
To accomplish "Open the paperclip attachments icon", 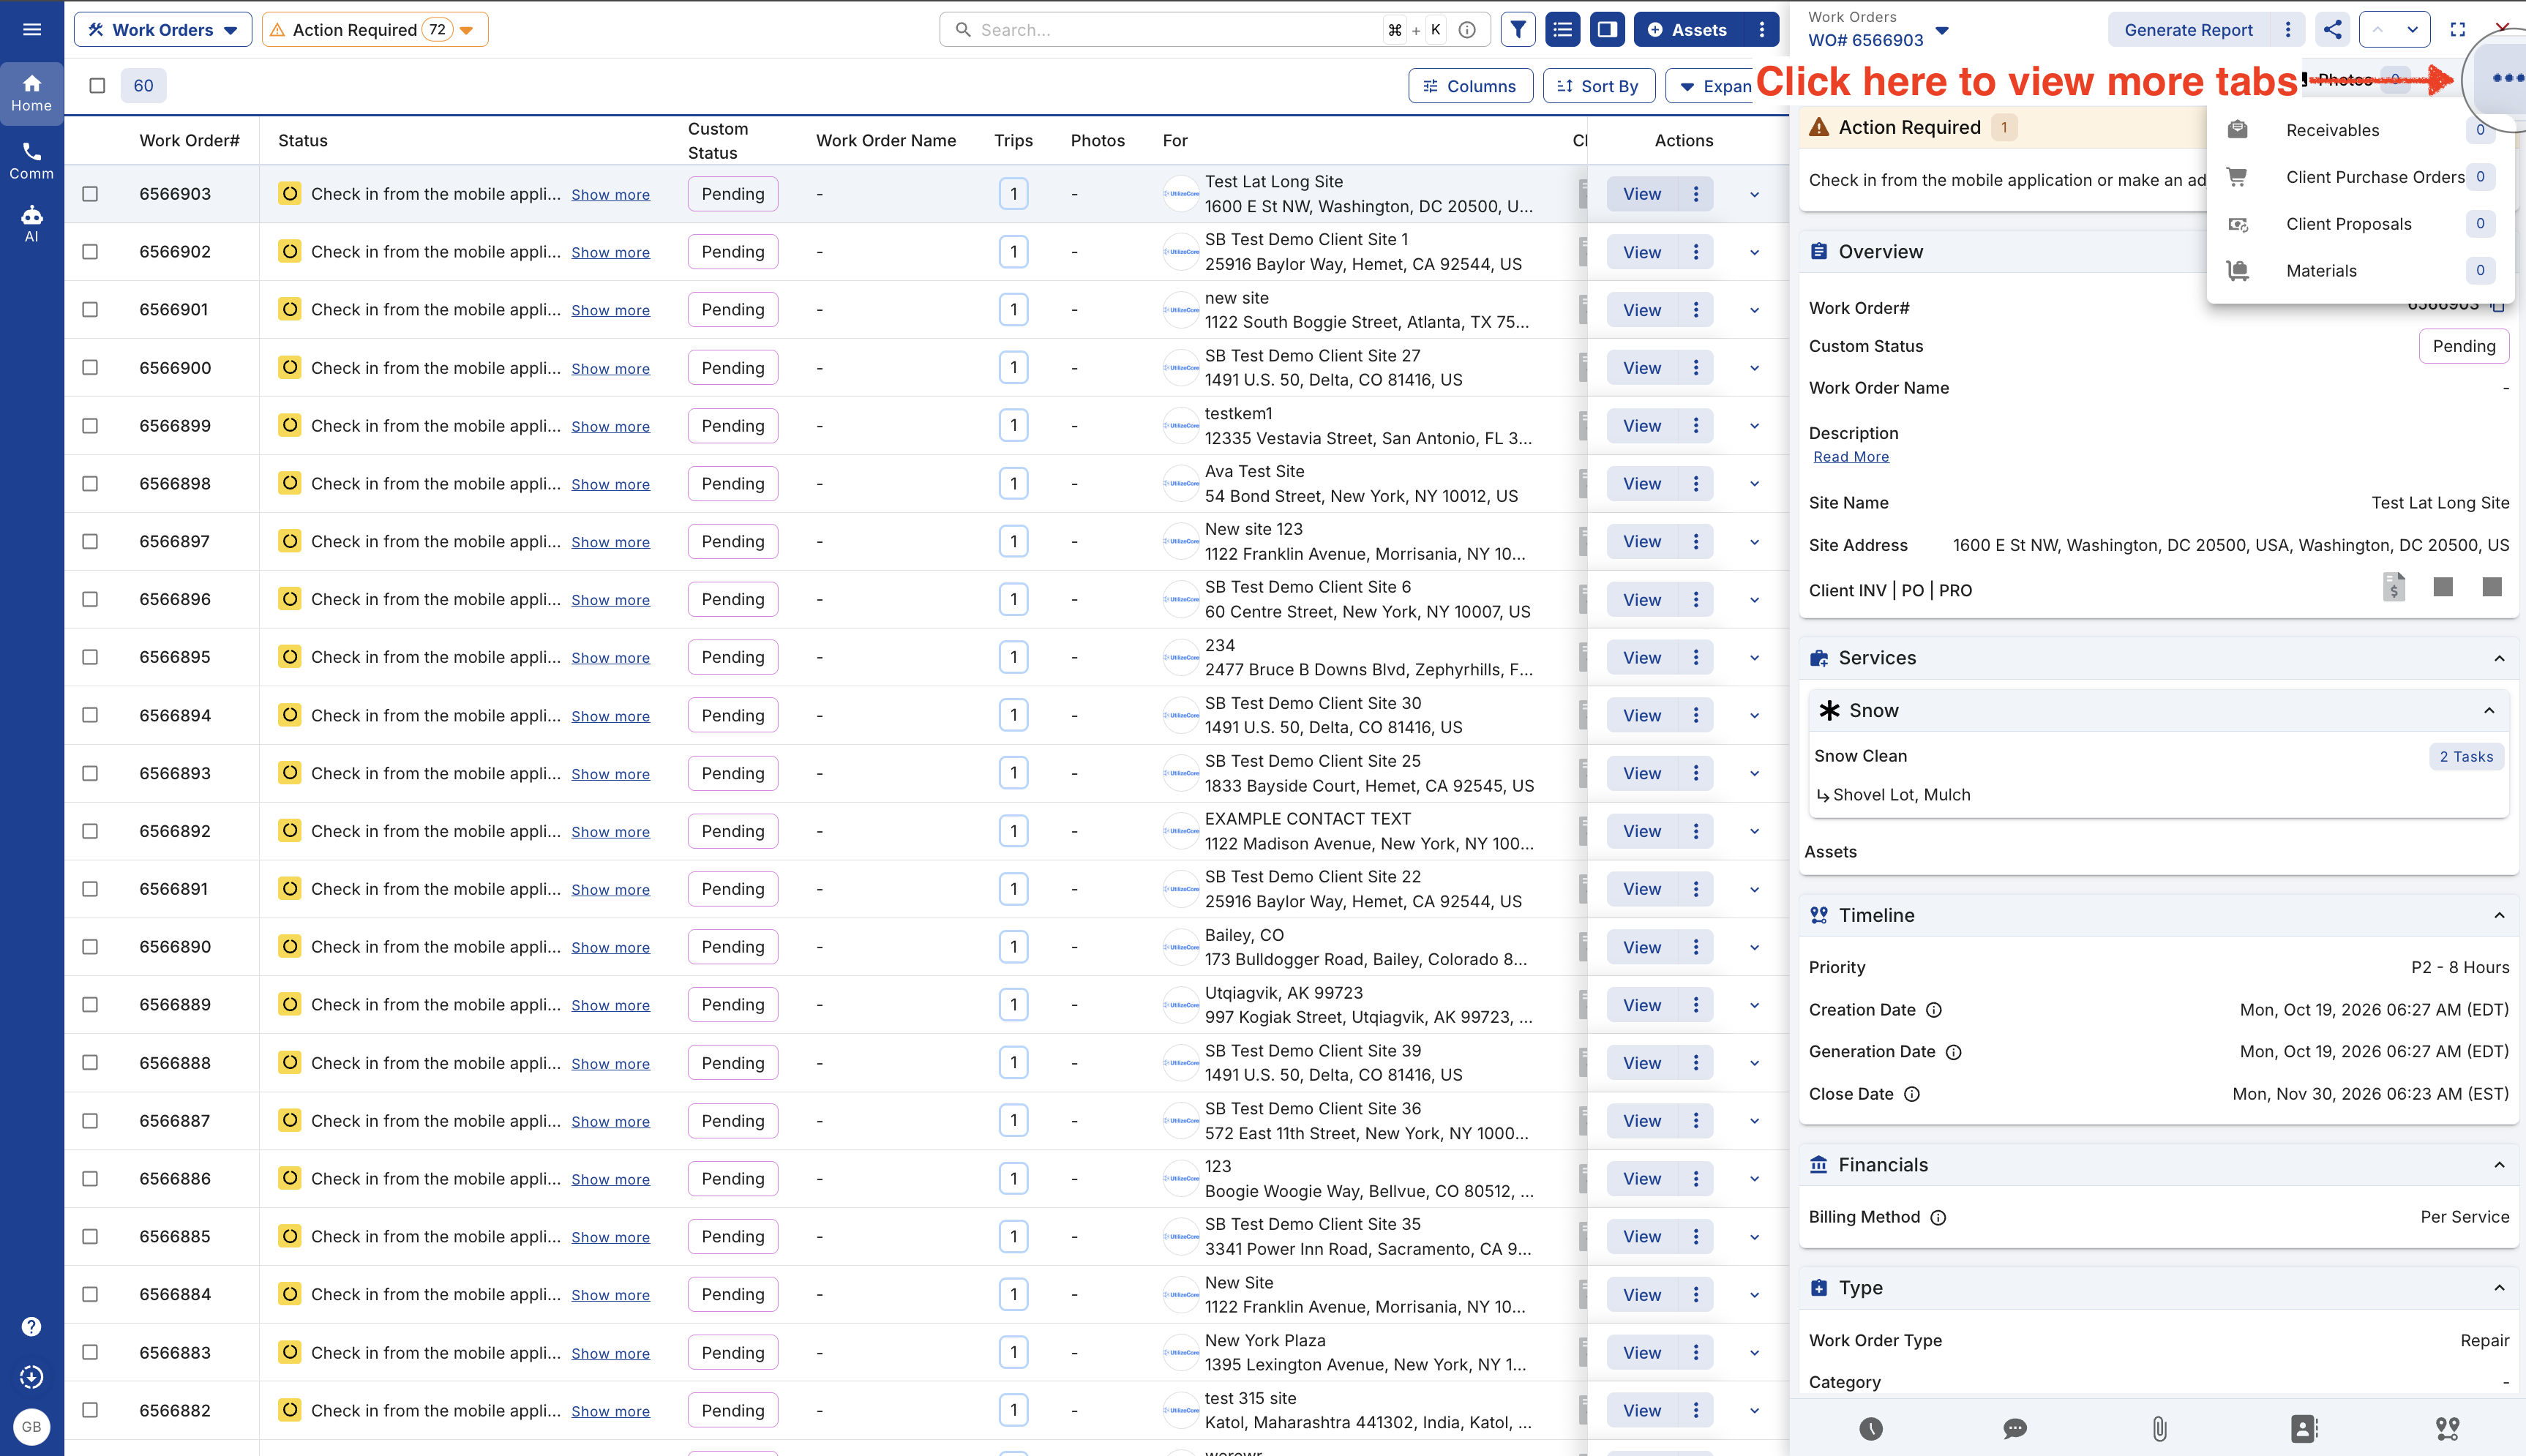I will (2159, 1428).
